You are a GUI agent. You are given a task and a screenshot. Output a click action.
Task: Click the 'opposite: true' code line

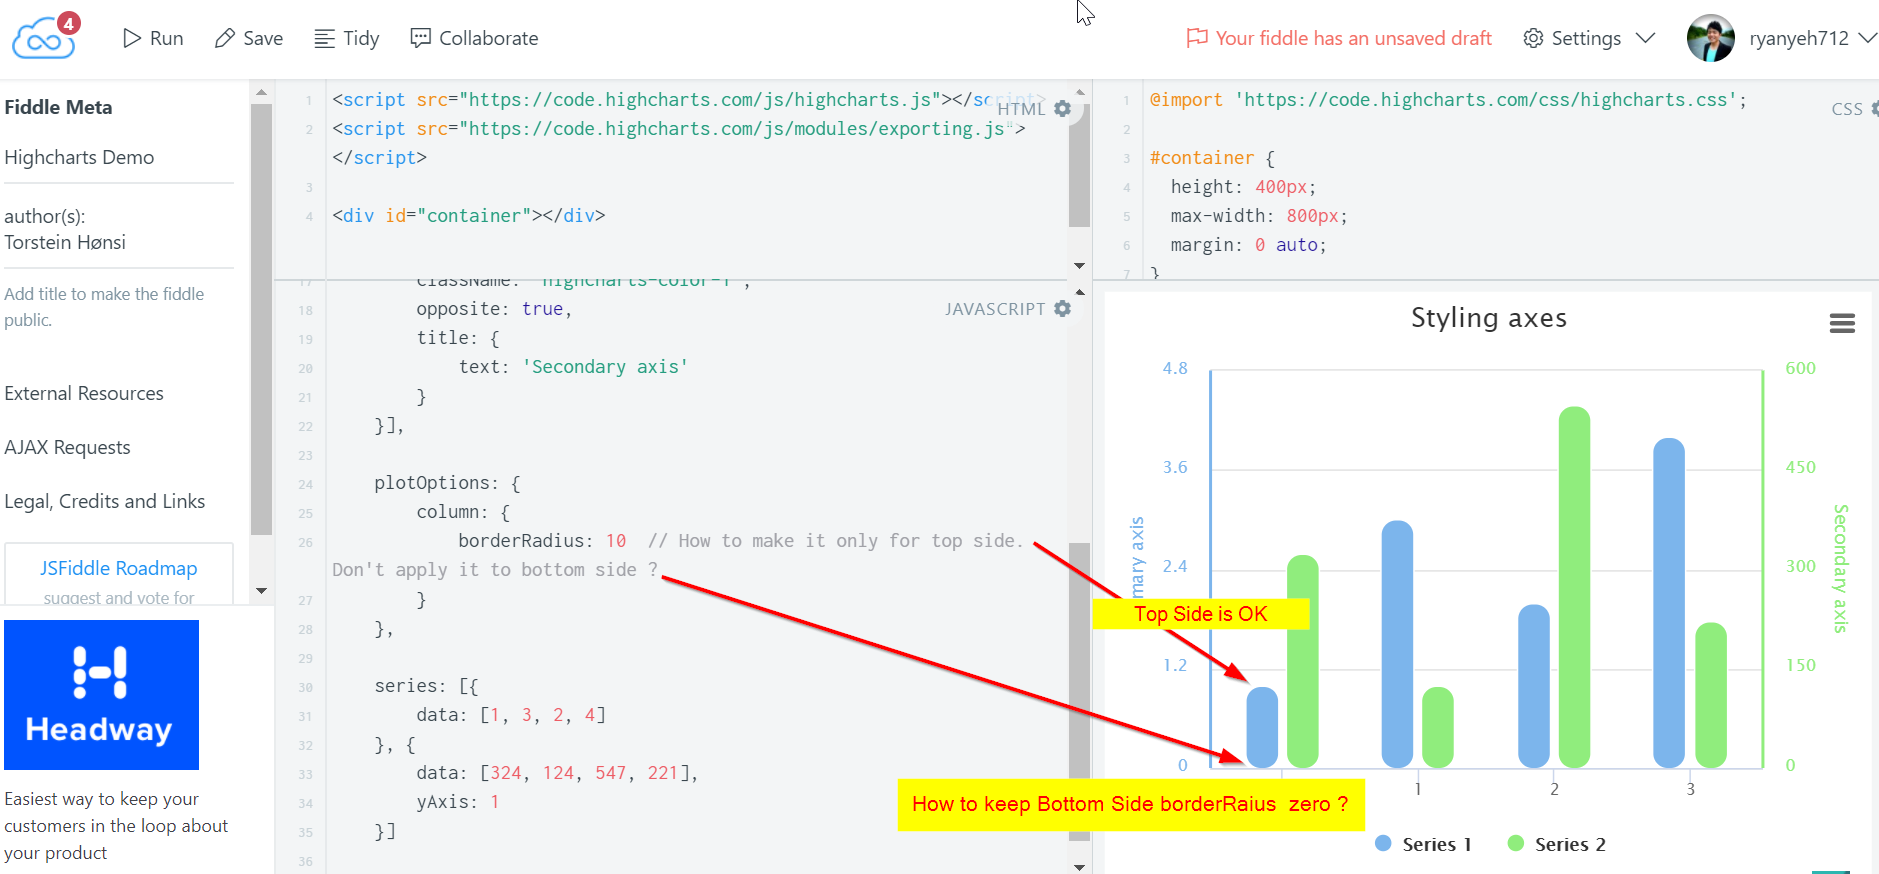tap(494, 309)
